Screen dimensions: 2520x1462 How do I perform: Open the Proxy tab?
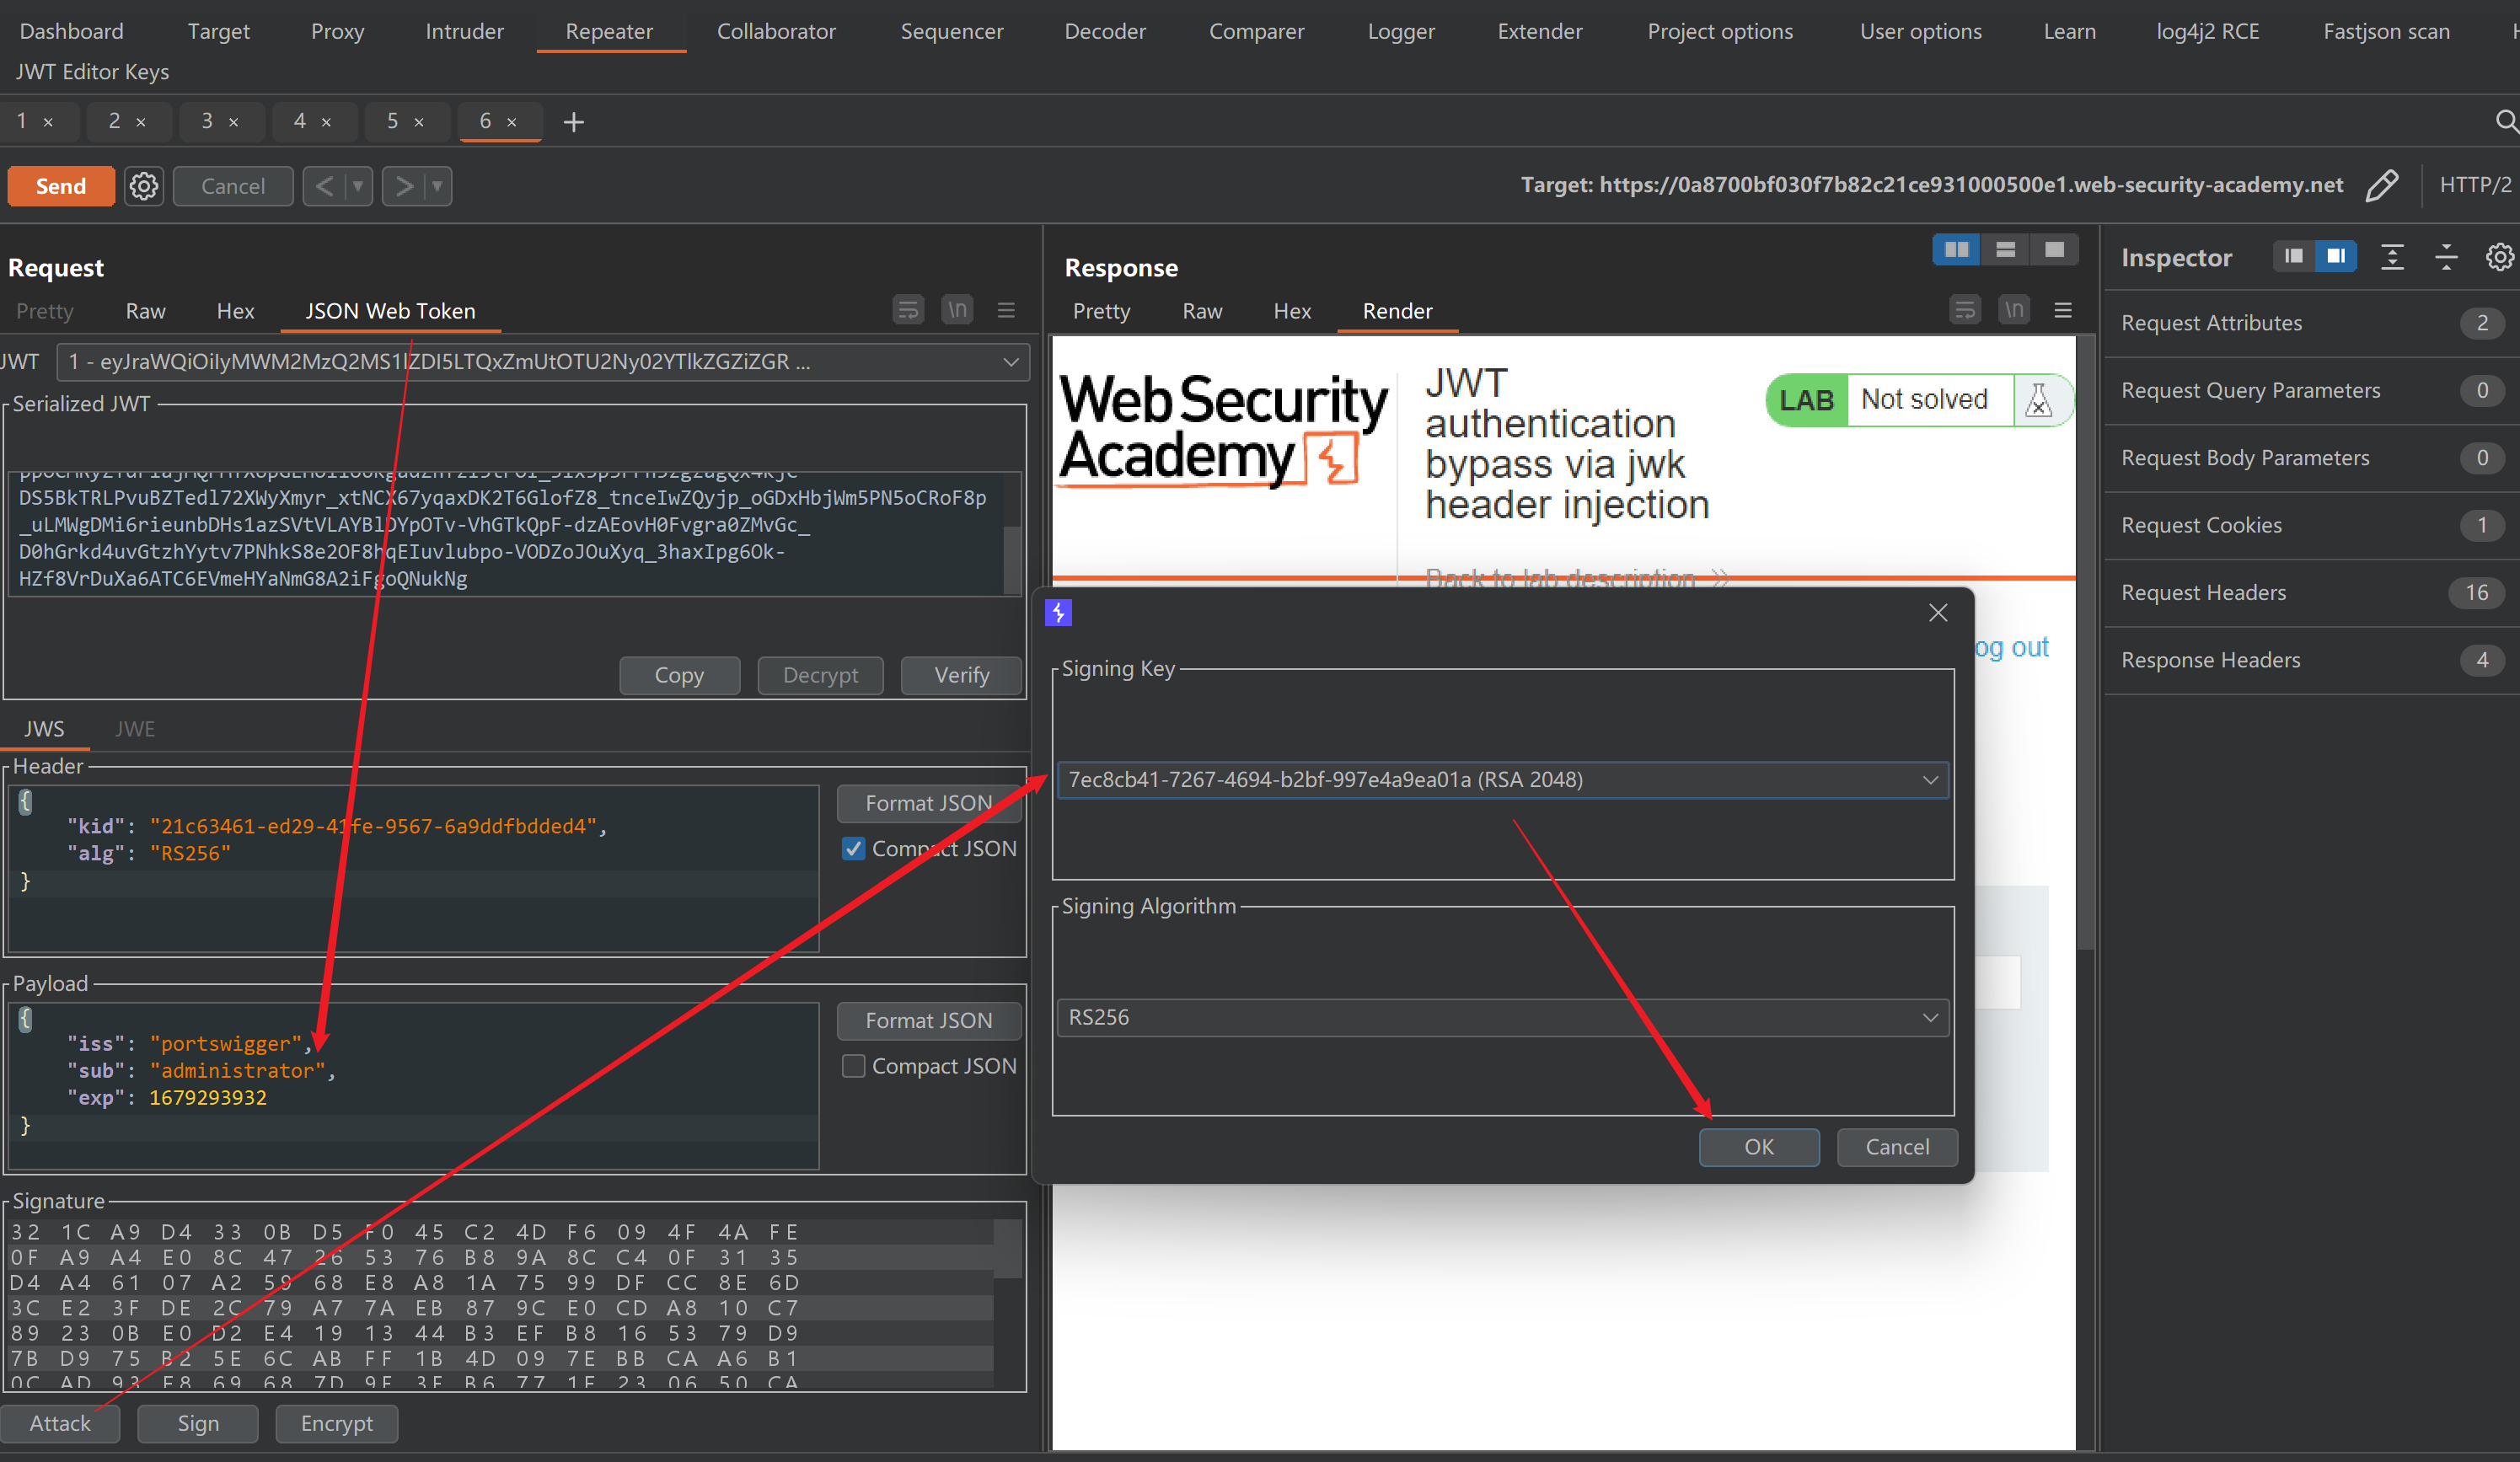coord(337,31)
